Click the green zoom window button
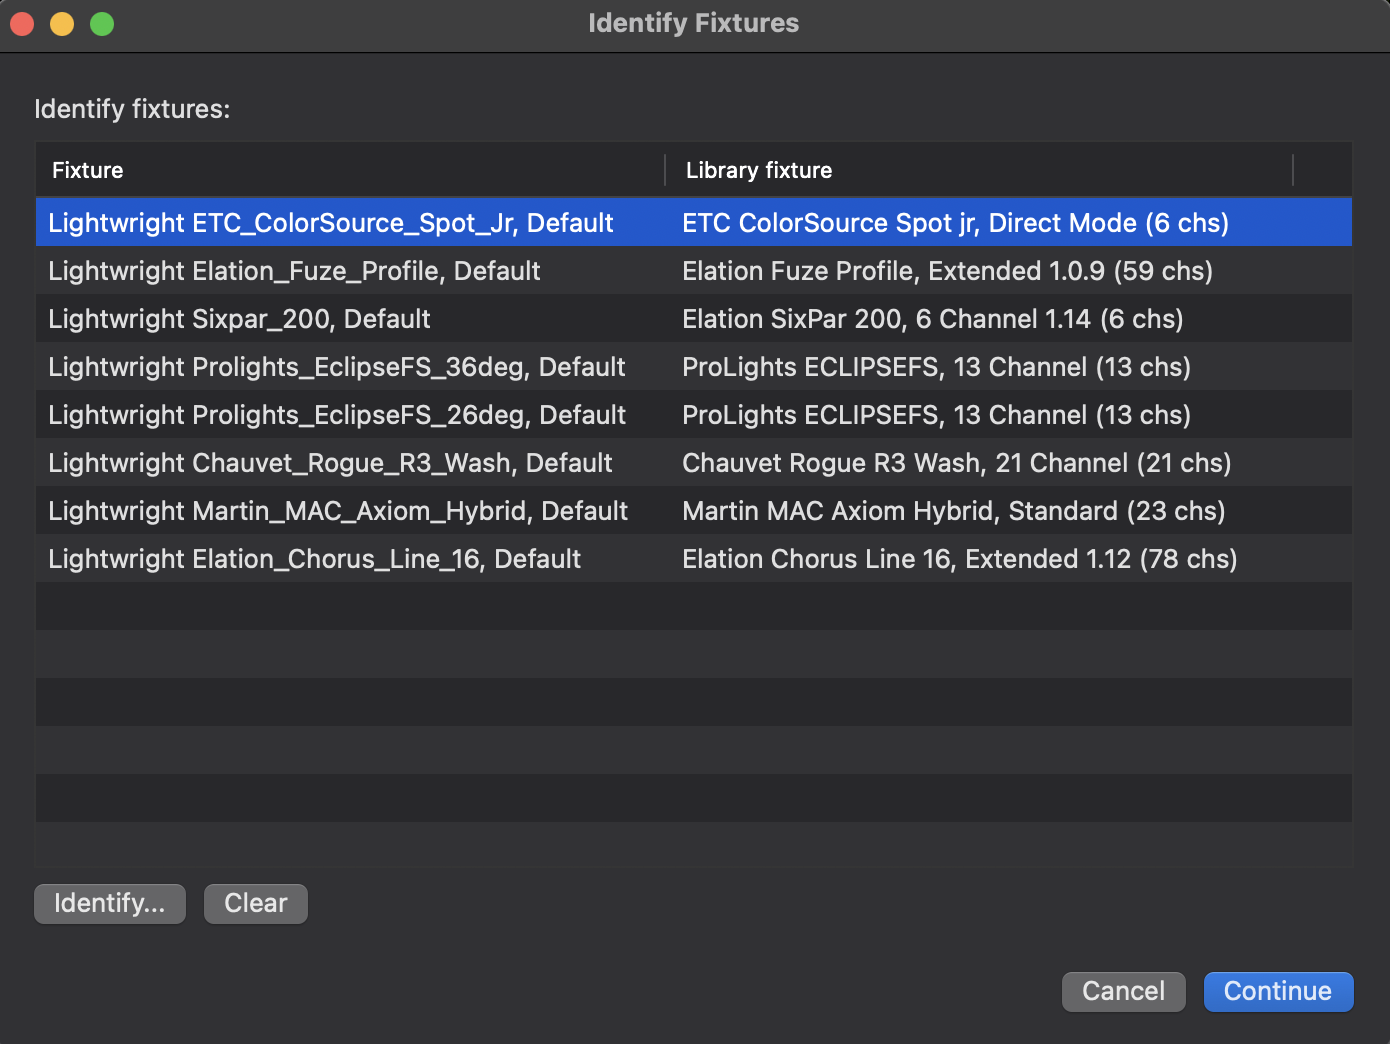The height and width of the screenshot is (1044, 1390). pos(102,23)
